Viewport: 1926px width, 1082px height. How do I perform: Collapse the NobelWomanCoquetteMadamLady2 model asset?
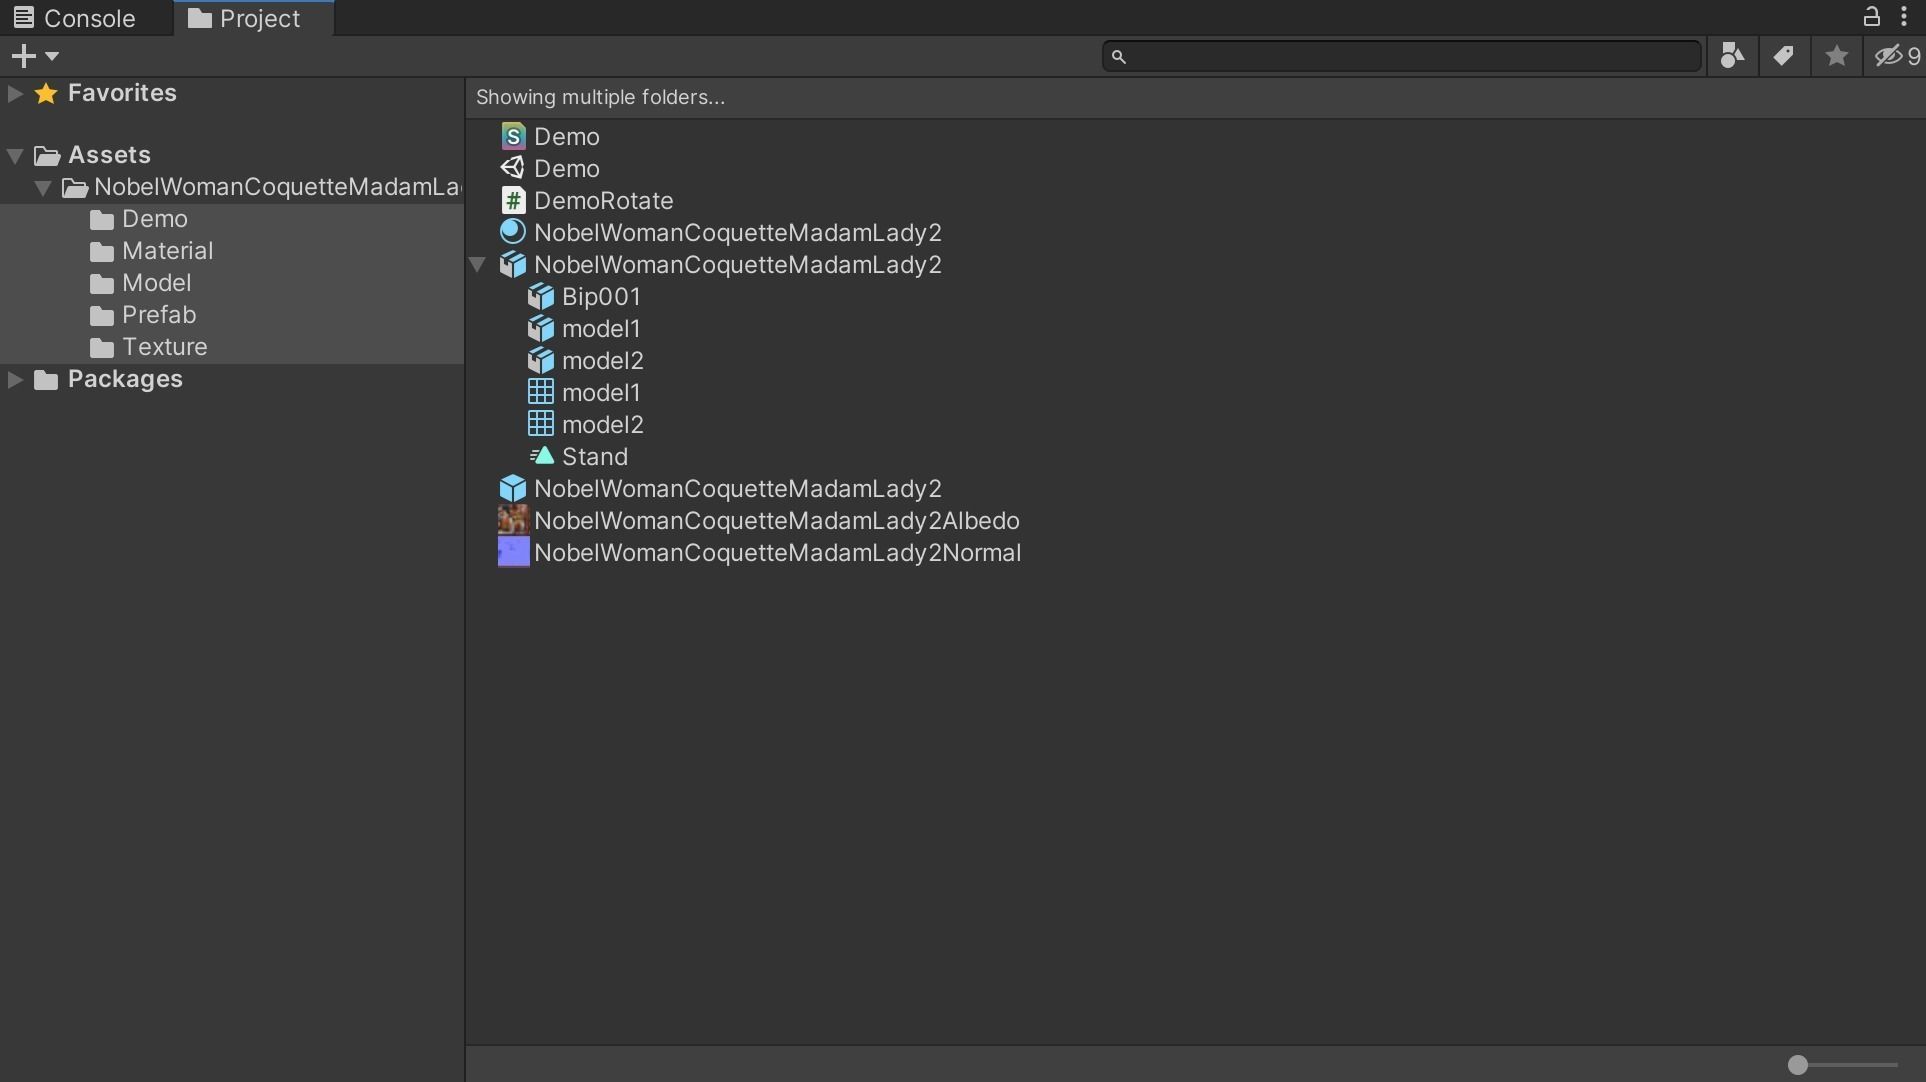coord(478,265)
